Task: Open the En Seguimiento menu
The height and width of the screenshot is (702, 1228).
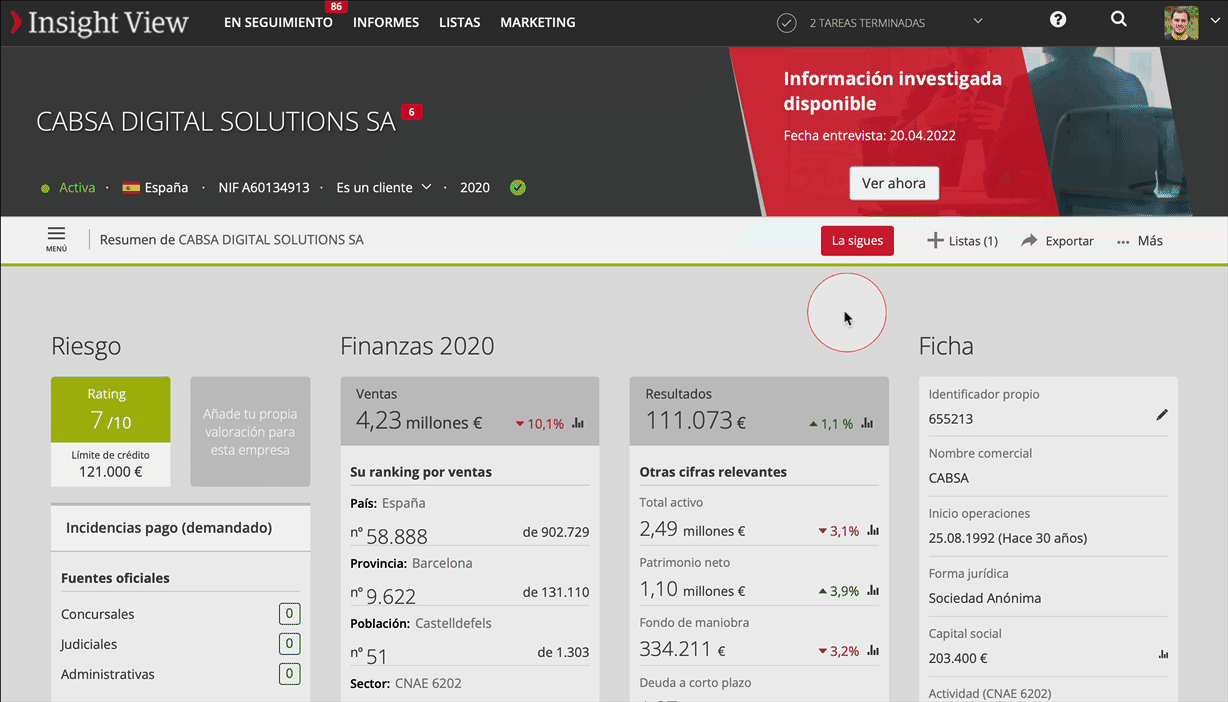Action: coord(278,22)
